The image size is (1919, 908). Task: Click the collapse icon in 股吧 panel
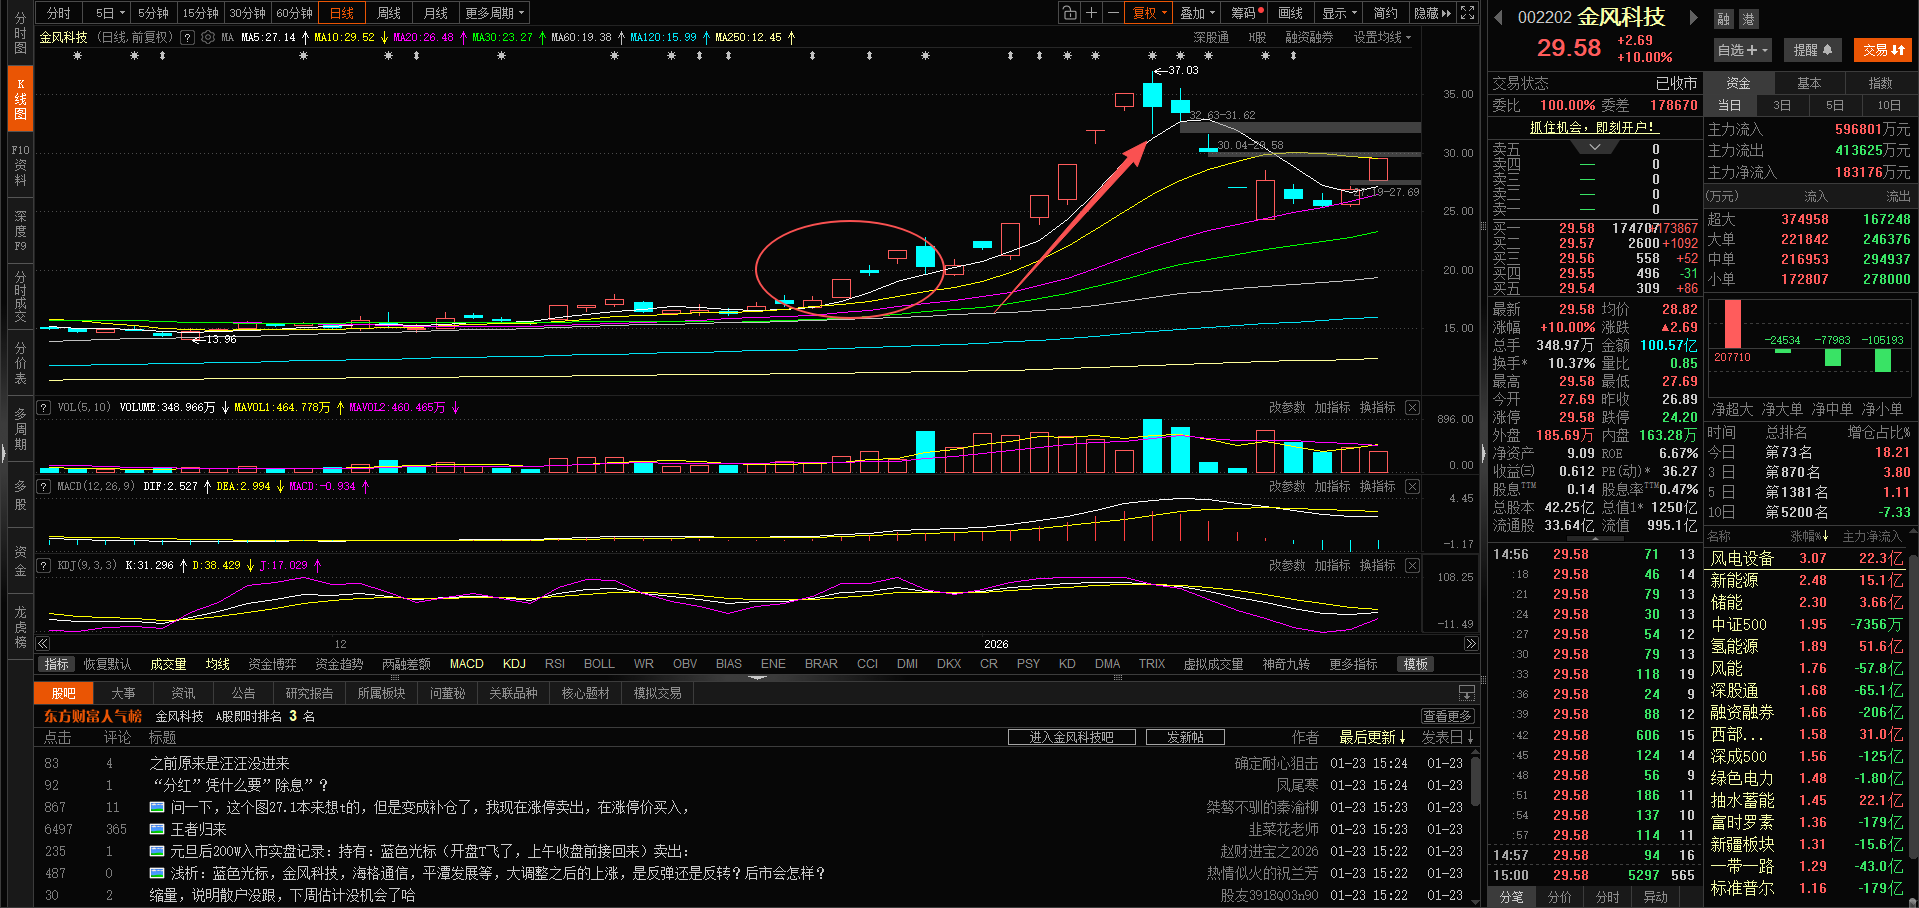(x=1466, y=693)
